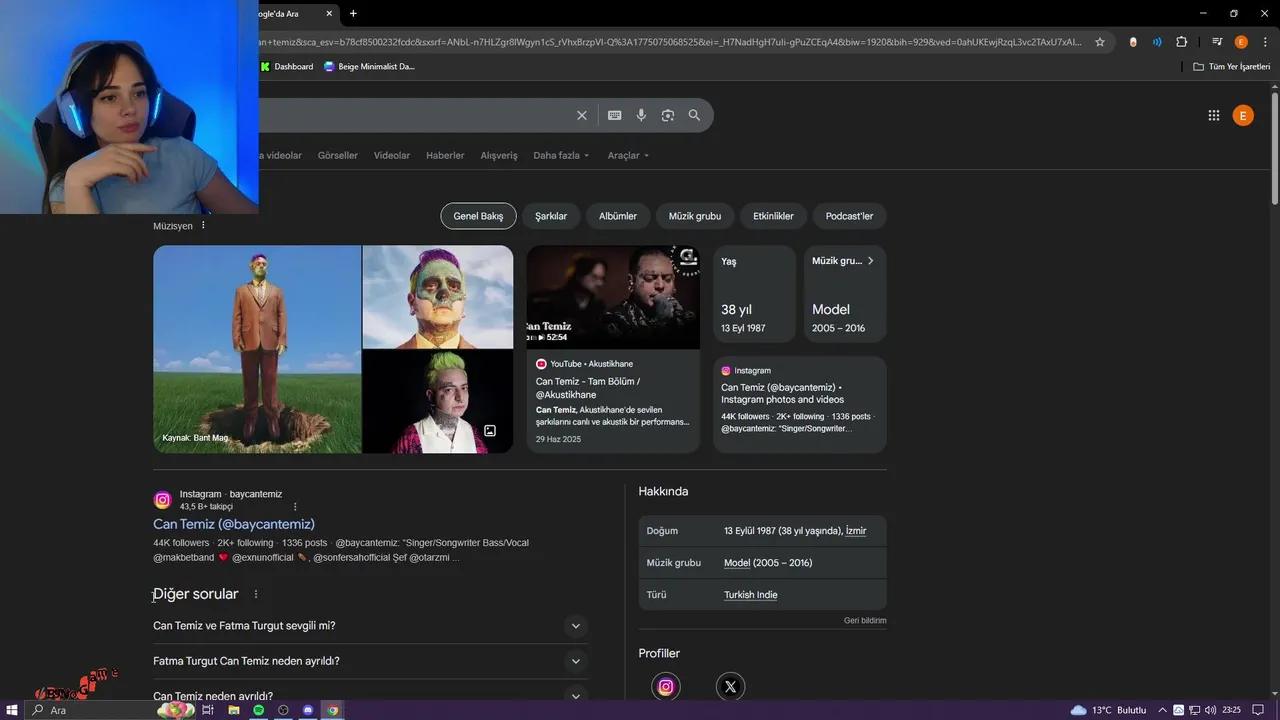Open the Can Temiz (@baycantemiz) result link

234,524
